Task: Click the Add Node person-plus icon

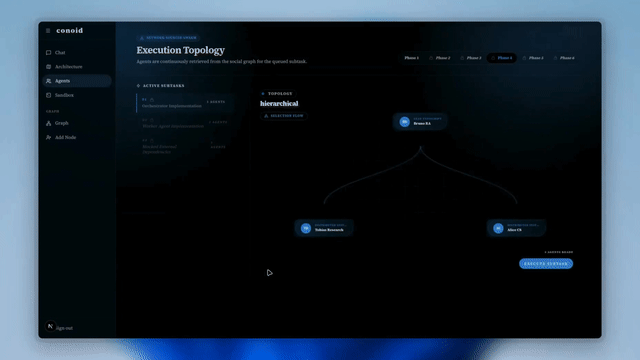Action: click(49, 138)
